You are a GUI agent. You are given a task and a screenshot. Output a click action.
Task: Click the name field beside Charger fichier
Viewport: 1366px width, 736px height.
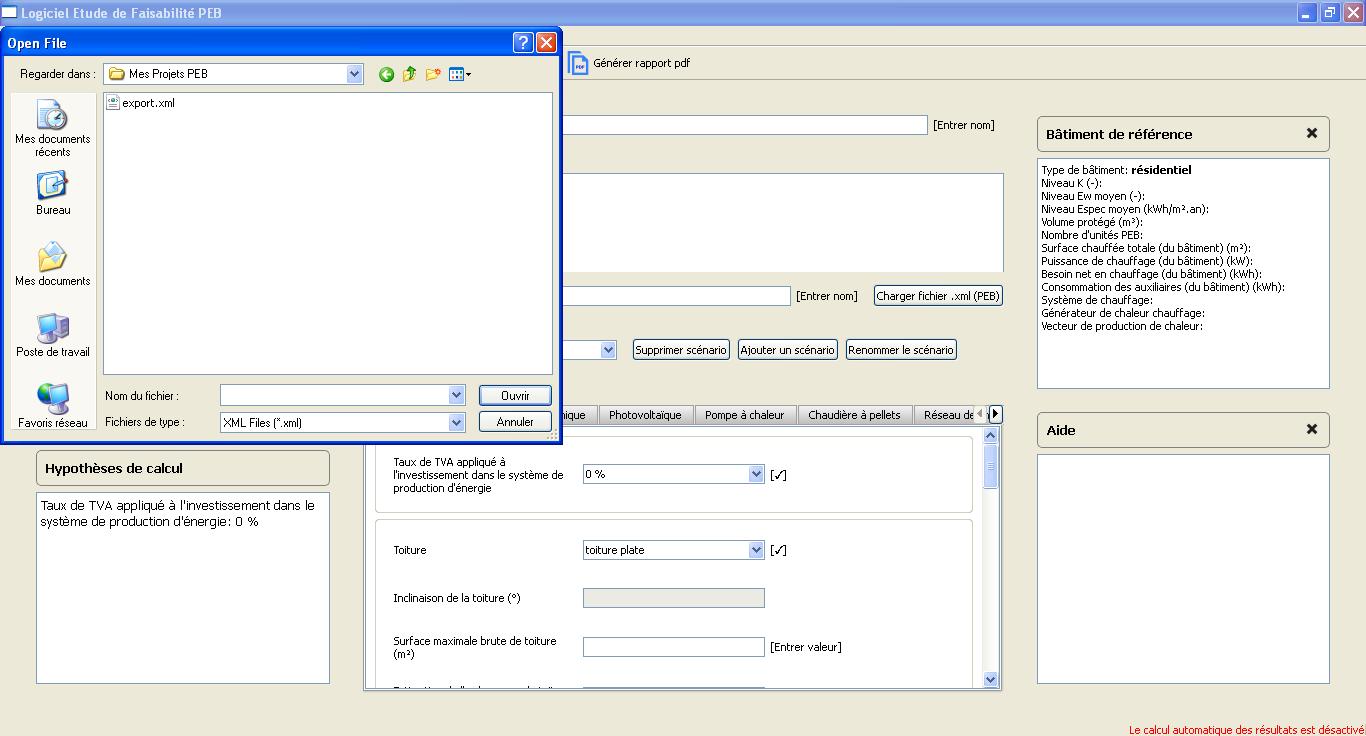[x=676, y=296]
